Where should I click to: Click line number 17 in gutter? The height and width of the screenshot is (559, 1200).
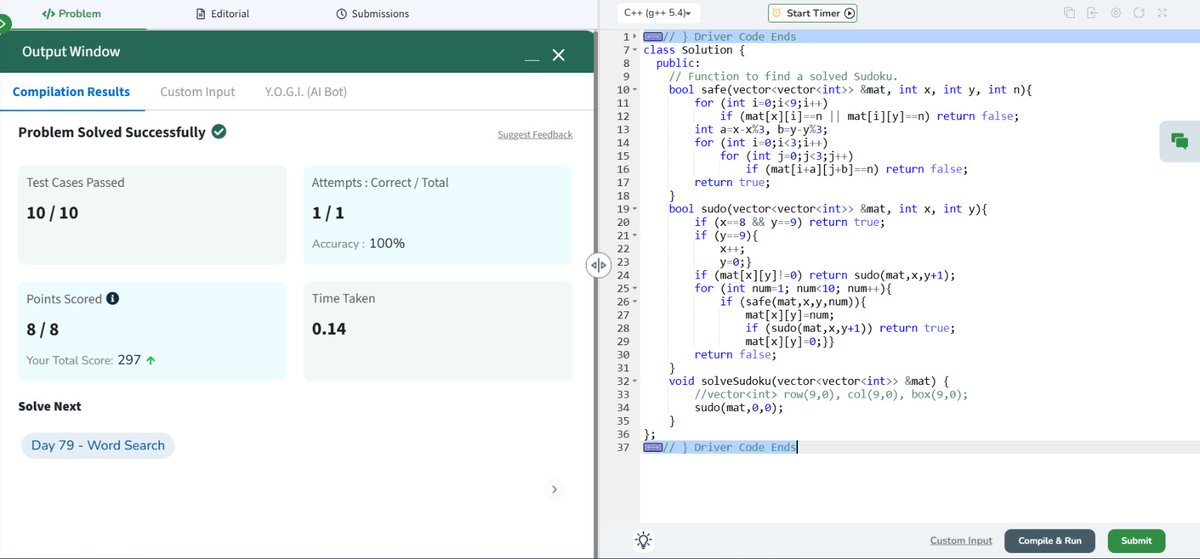click(623, 182)
